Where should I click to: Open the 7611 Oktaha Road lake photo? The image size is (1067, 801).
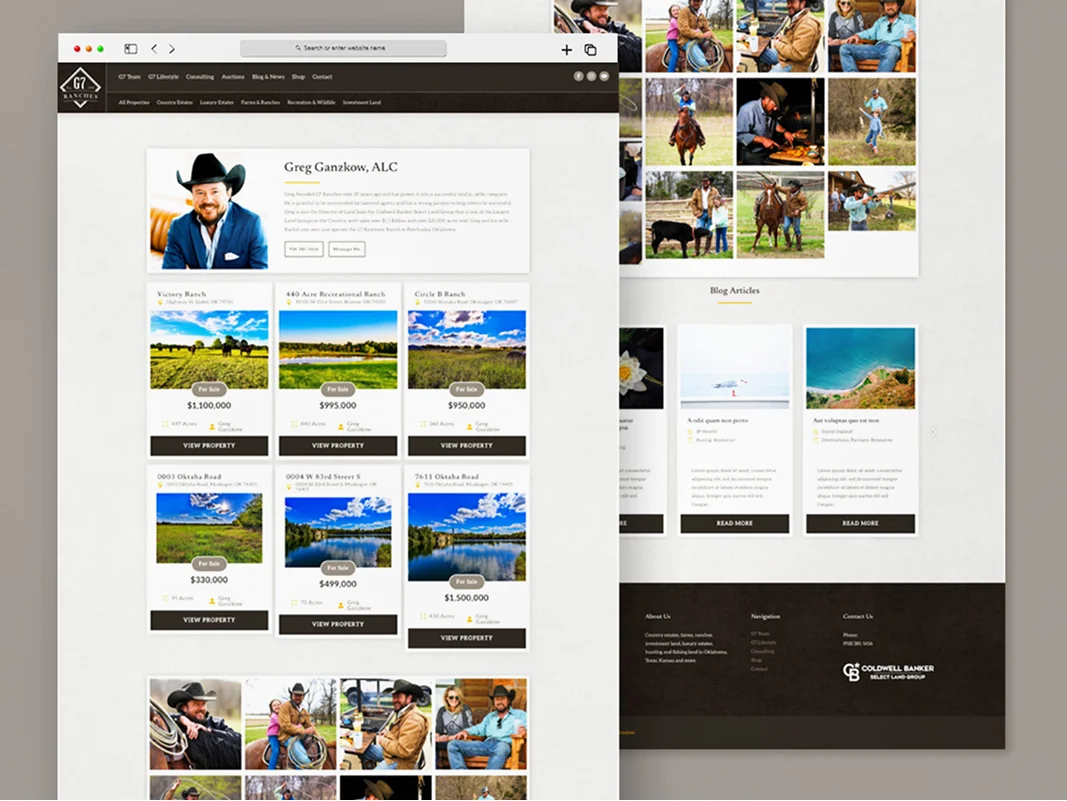pyautogui.click(x=467, y=537)
